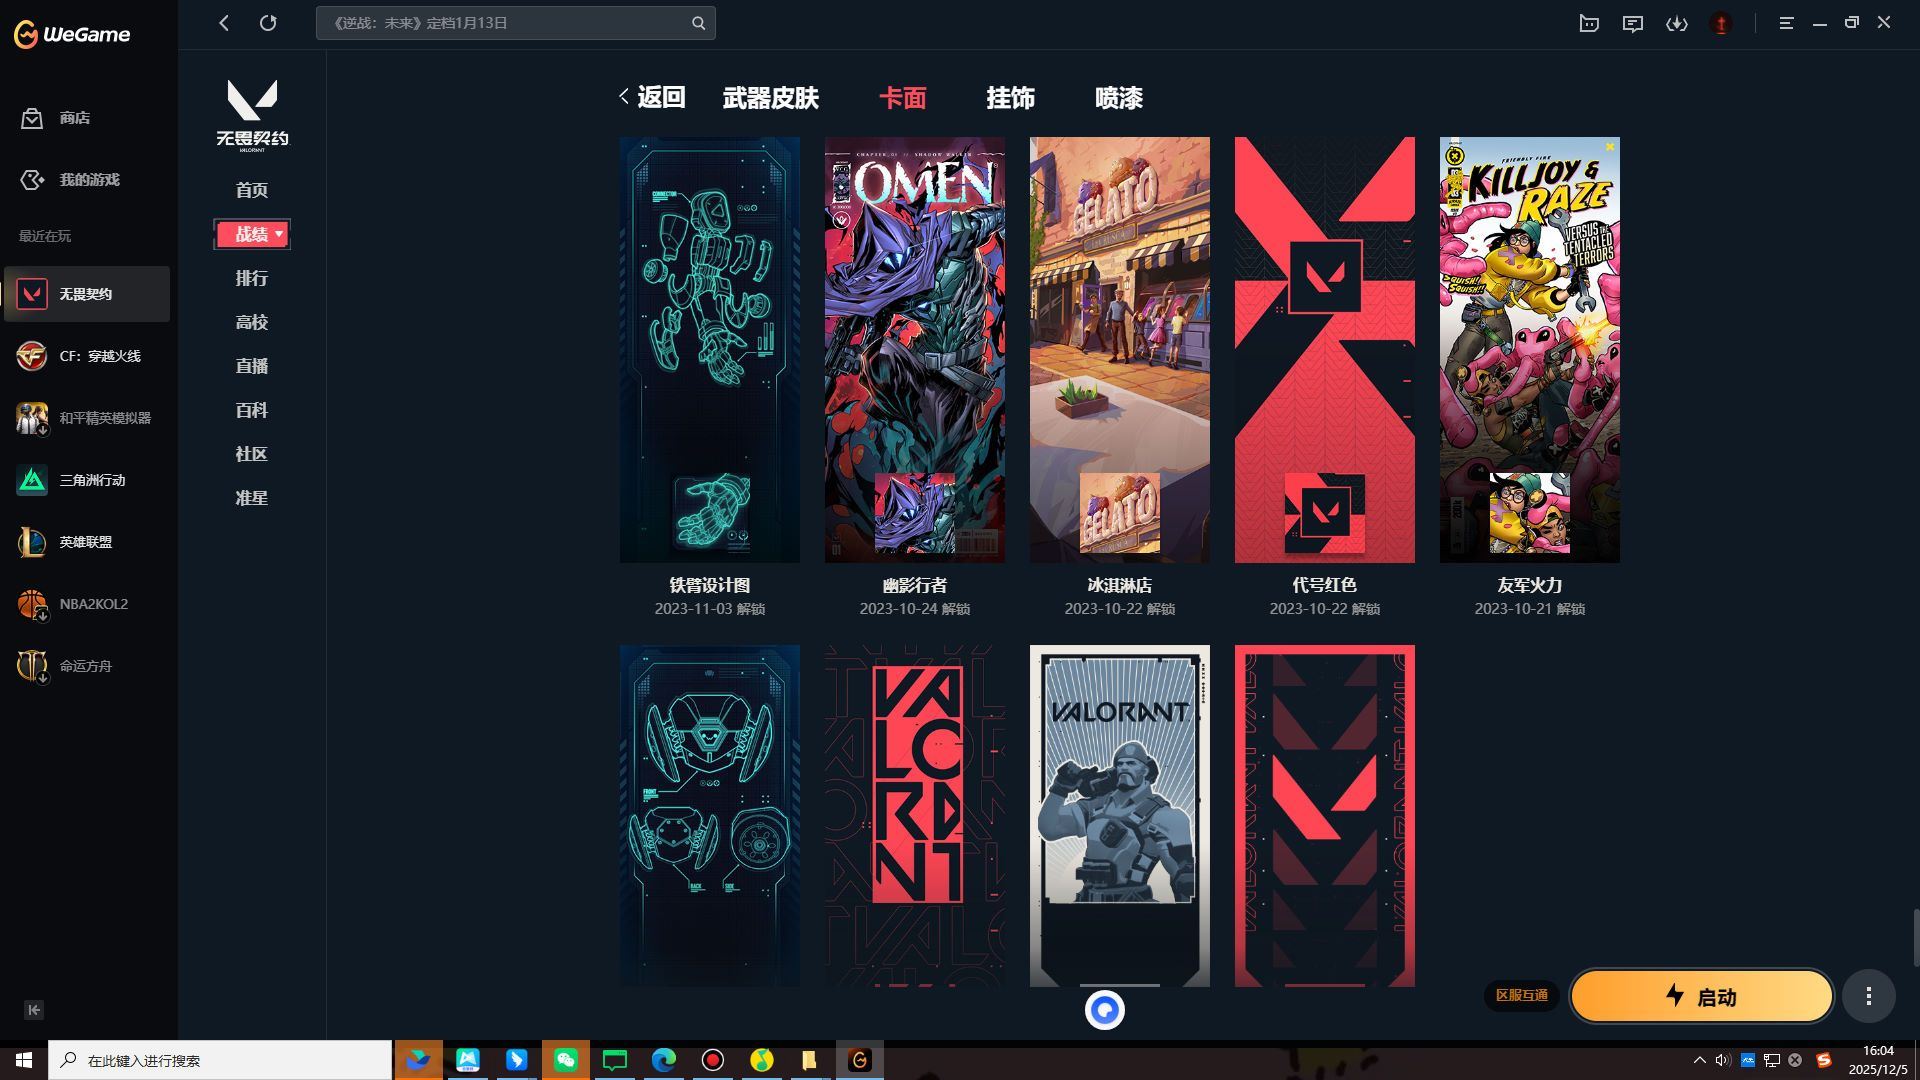The width and height of the screenshot is (1920, 1080).
Task: Open the three-dot menu near 启动 button
Action: 1868,996
